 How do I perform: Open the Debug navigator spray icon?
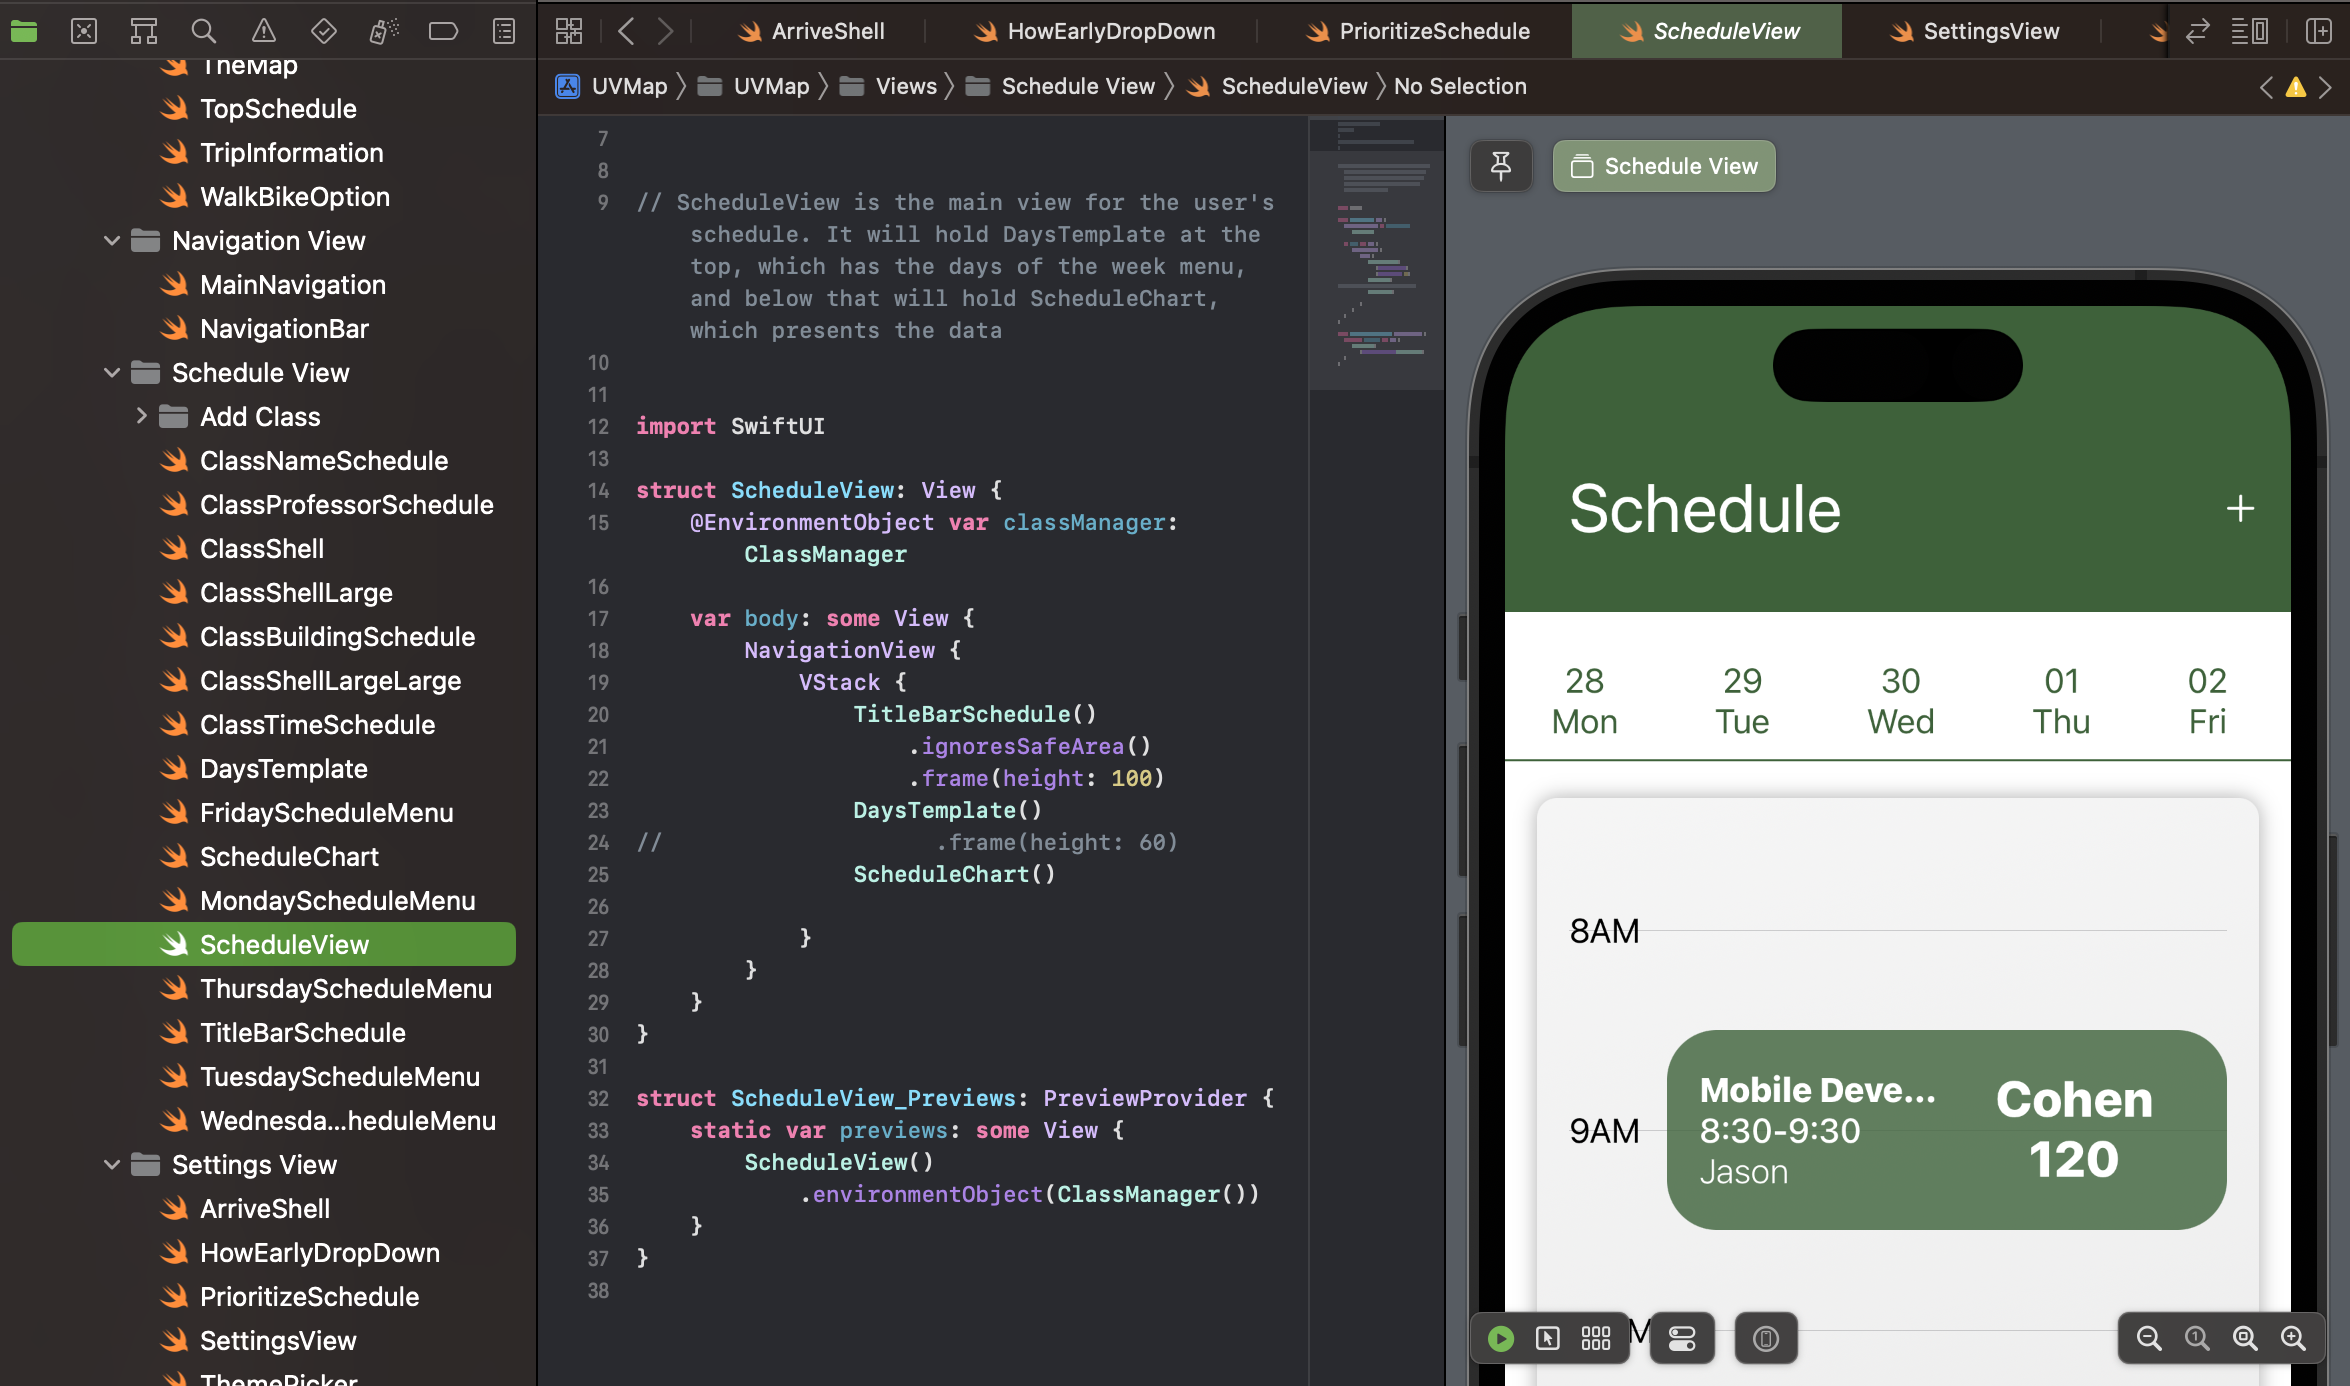click(x=383, y=31)
